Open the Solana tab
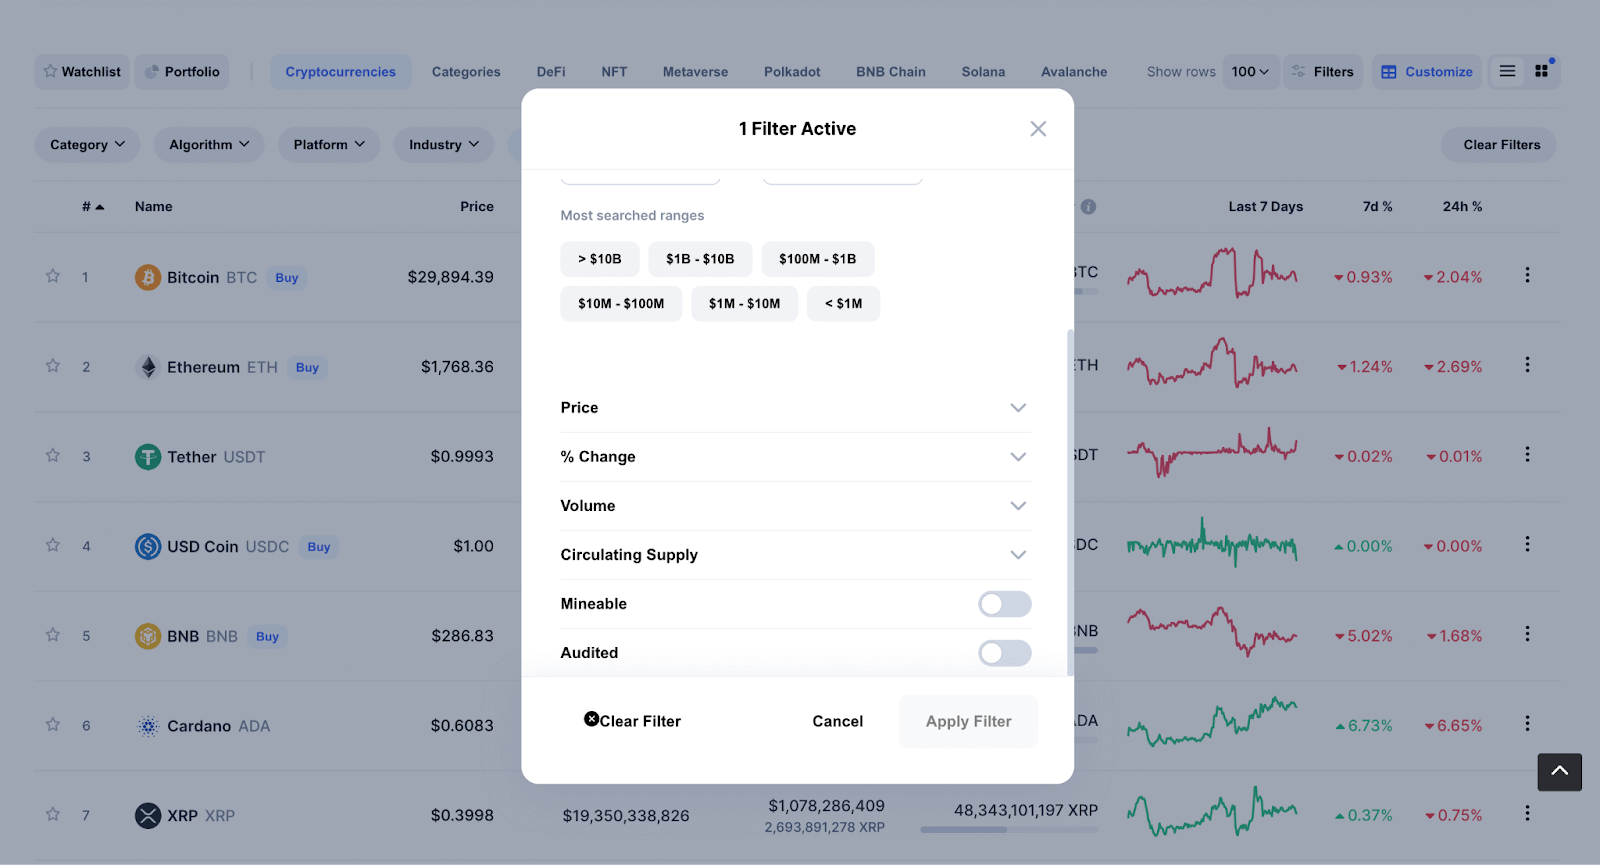 [x=983, y=72]
